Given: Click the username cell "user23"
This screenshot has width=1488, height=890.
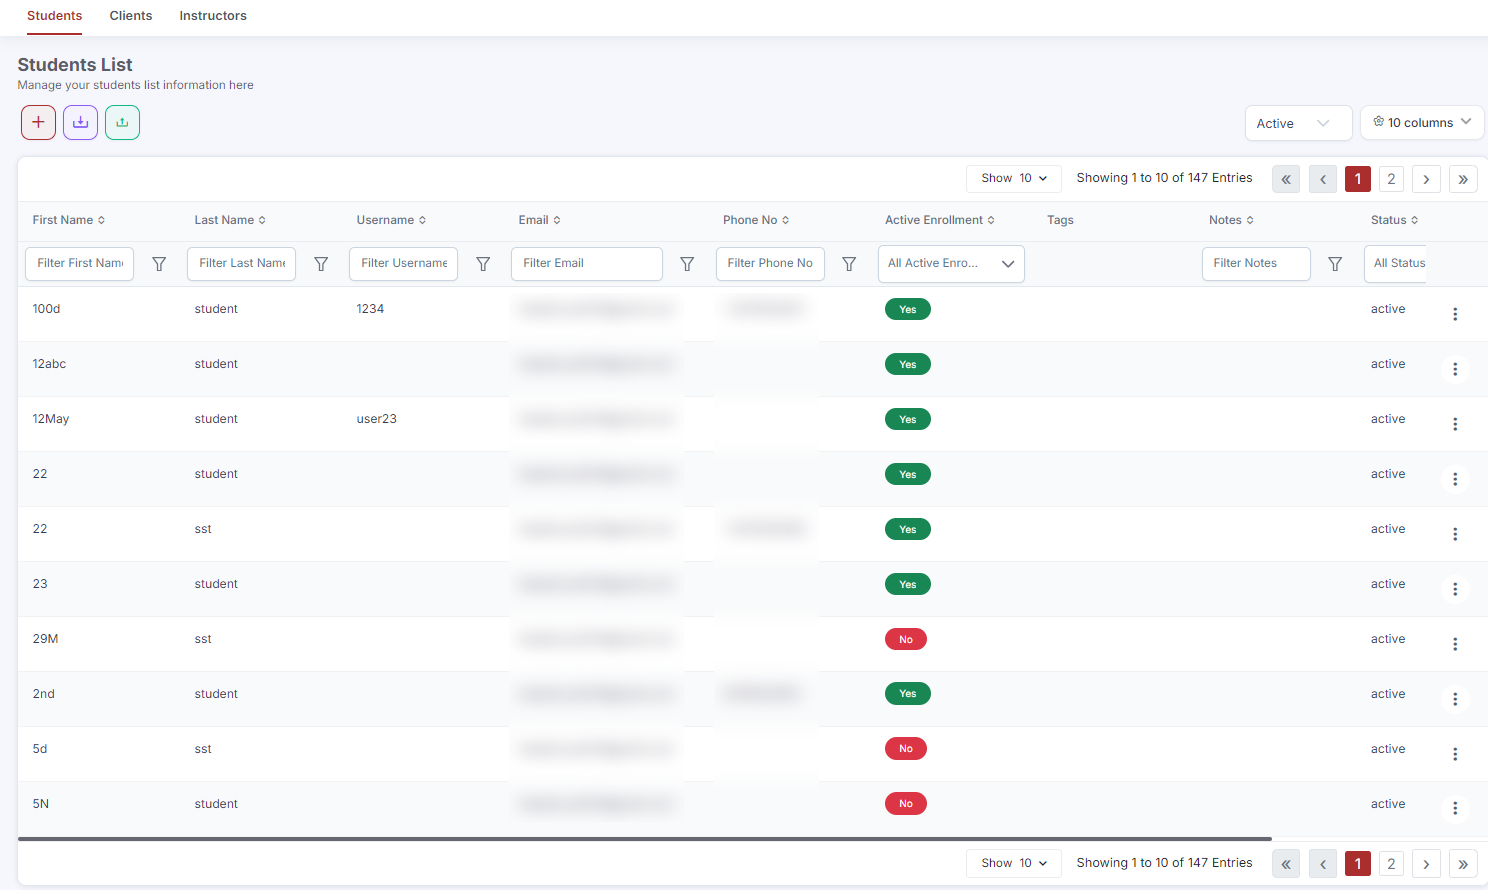Looking at the screenshot, I should pos(377,419).
